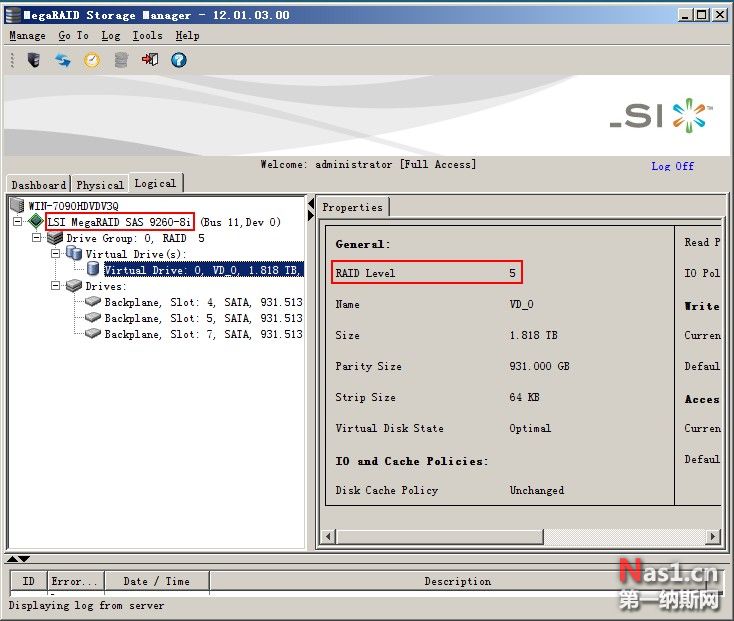Click properties scrollbar left arrow

tap(328, 536)
